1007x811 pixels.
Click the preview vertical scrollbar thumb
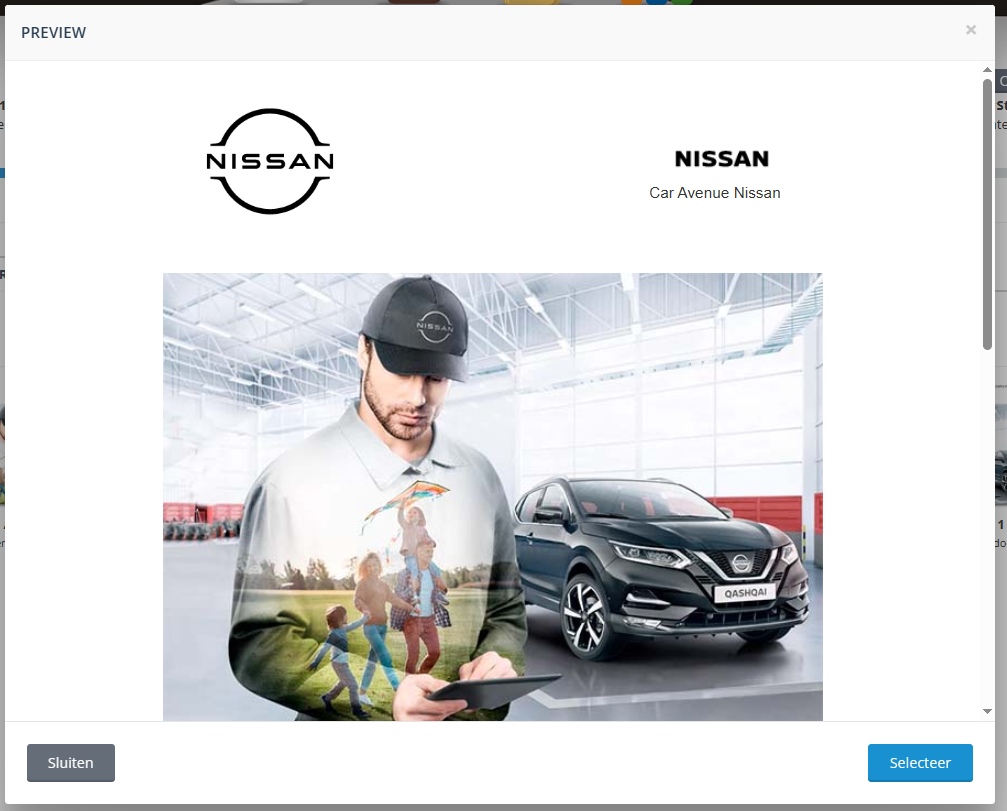pyautogui.click(x=987, y=214)
